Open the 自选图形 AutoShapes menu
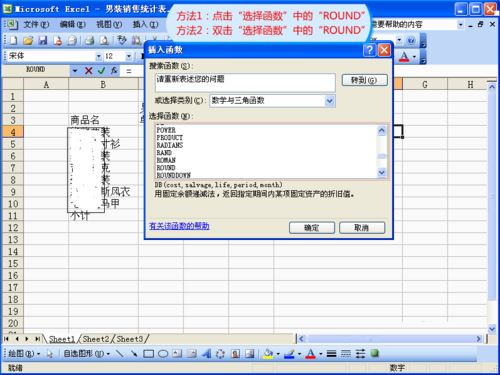Screen dimensions: 500x375 pyautogui.click(x=87, y=354)
